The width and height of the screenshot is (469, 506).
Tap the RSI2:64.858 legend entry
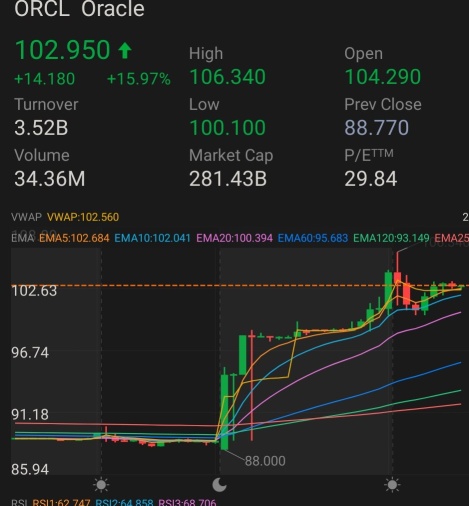tap(124, 503)
